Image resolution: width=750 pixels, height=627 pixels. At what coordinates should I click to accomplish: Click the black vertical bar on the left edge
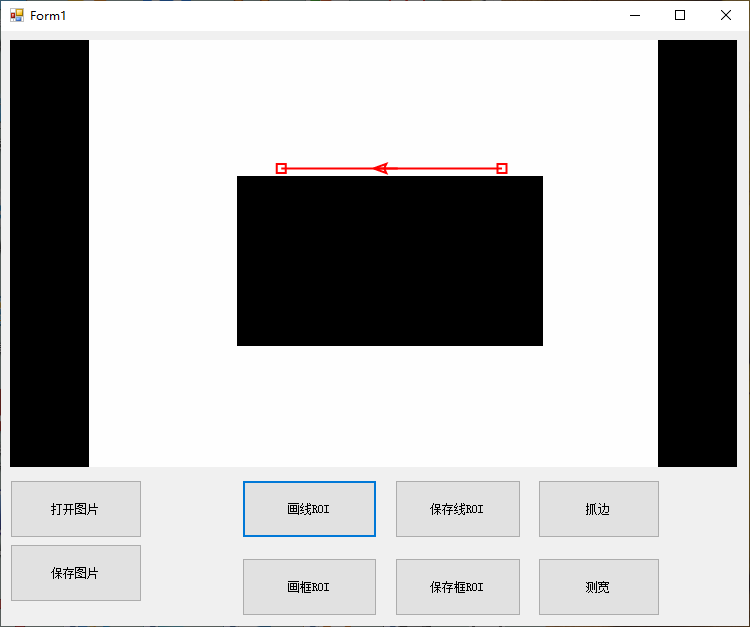pyautogui.click(x=49, y=253)
